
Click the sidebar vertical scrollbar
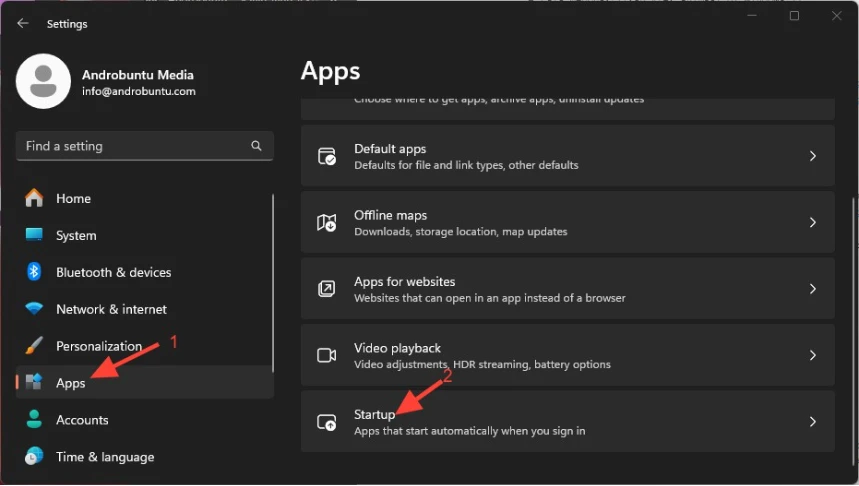[x=272, y=283]
